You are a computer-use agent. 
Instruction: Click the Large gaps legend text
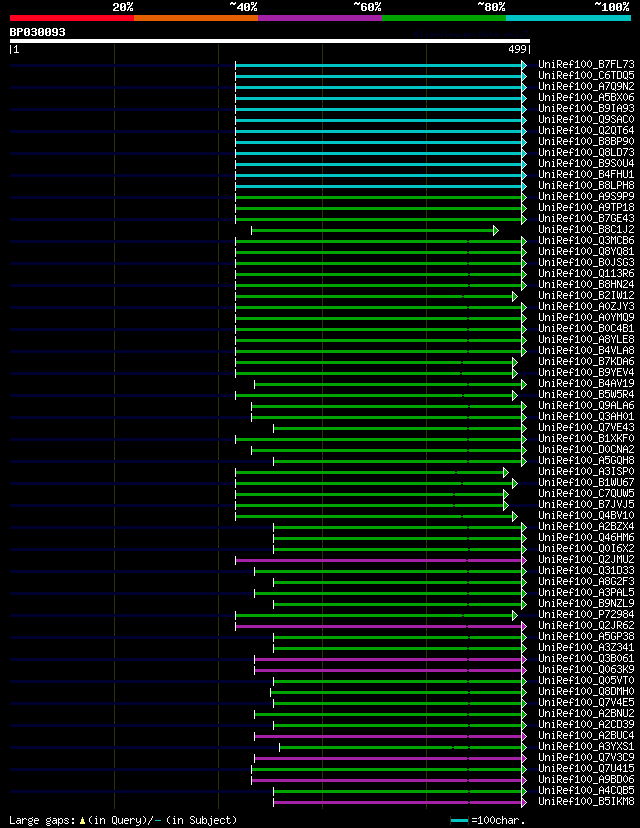[123, 820]
